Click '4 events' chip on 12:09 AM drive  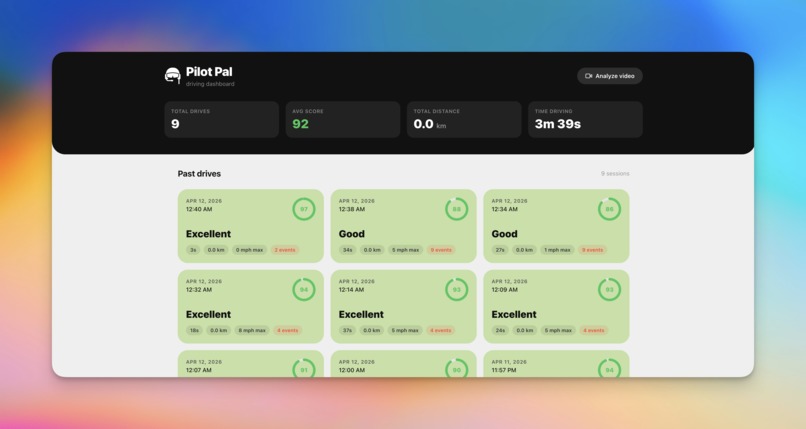[593, 330]
